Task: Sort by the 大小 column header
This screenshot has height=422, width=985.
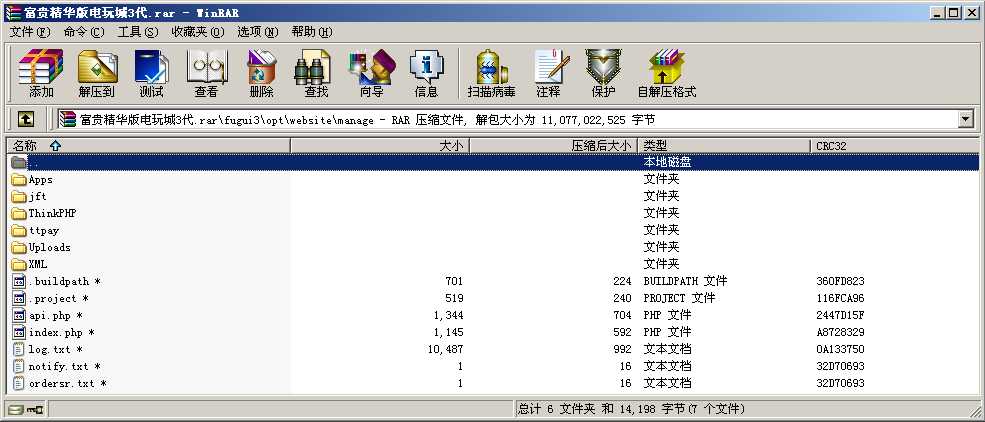Action: pos(380,146)
